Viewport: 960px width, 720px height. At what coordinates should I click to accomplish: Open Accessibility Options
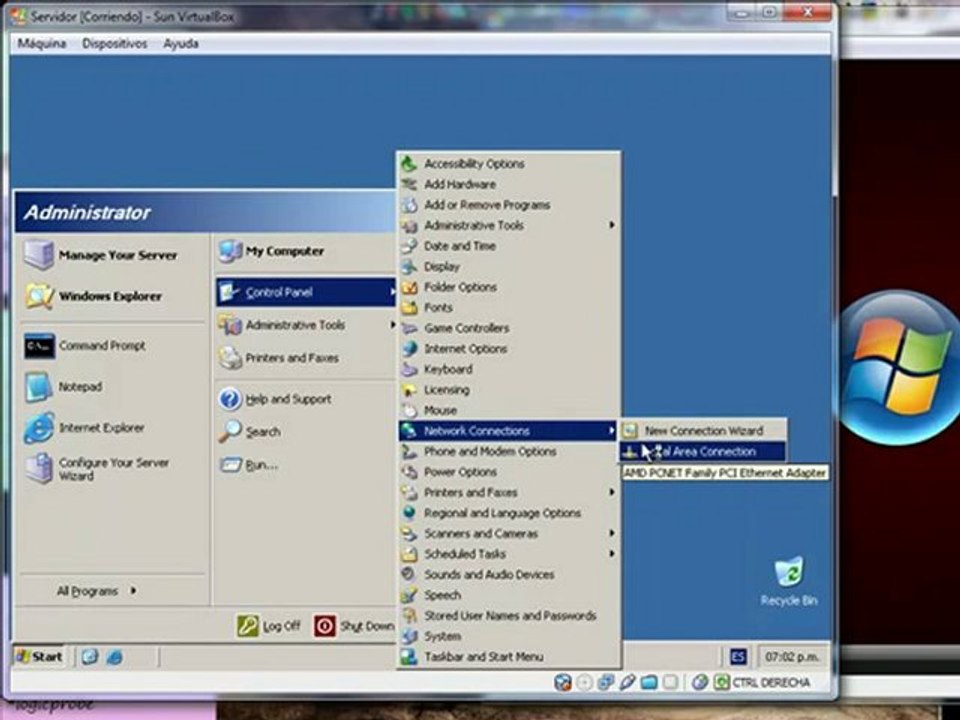[x=509, y=163]
